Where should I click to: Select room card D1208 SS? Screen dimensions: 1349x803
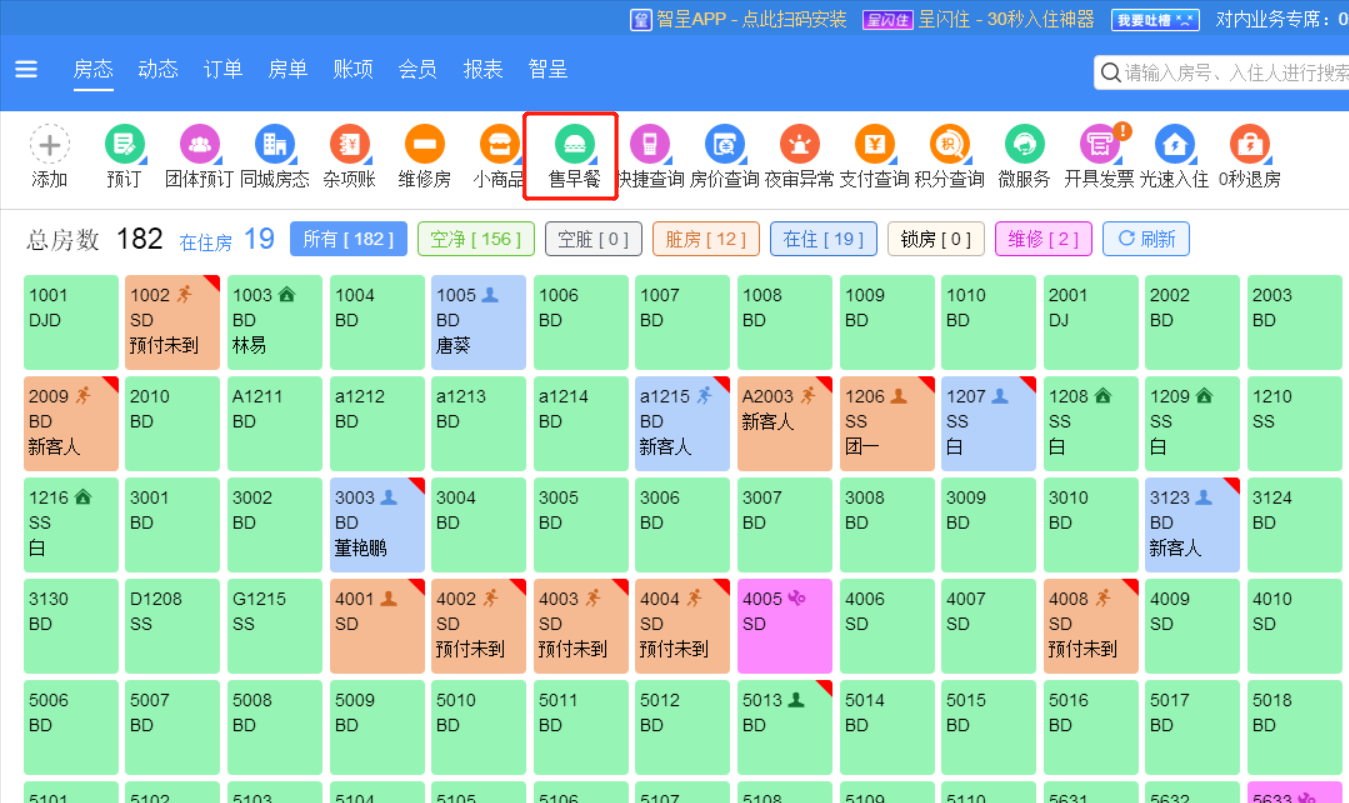click(x=172, y=627)
